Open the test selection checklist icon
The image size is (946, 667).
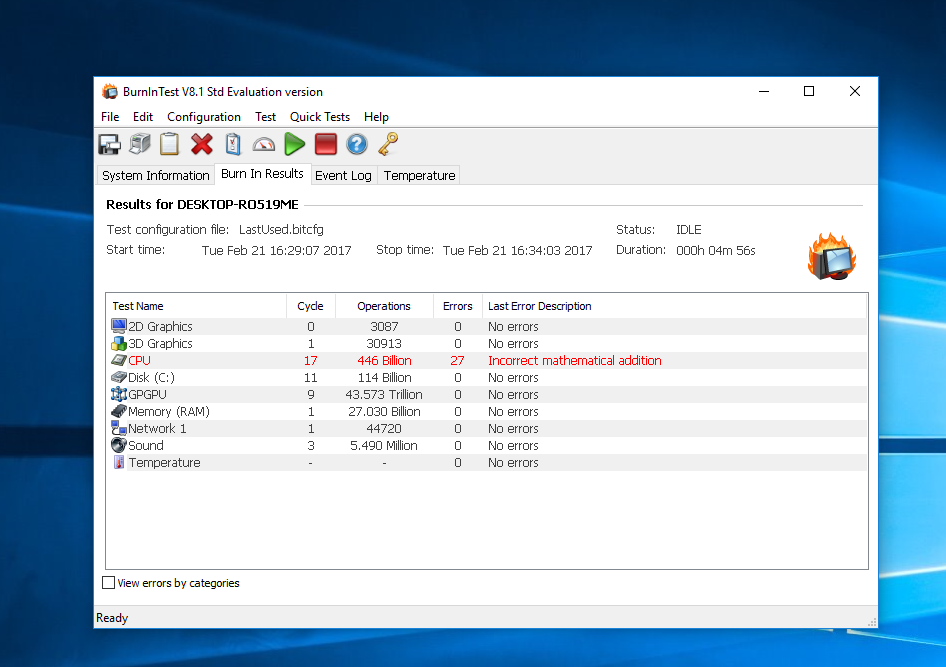coord(233,145)
